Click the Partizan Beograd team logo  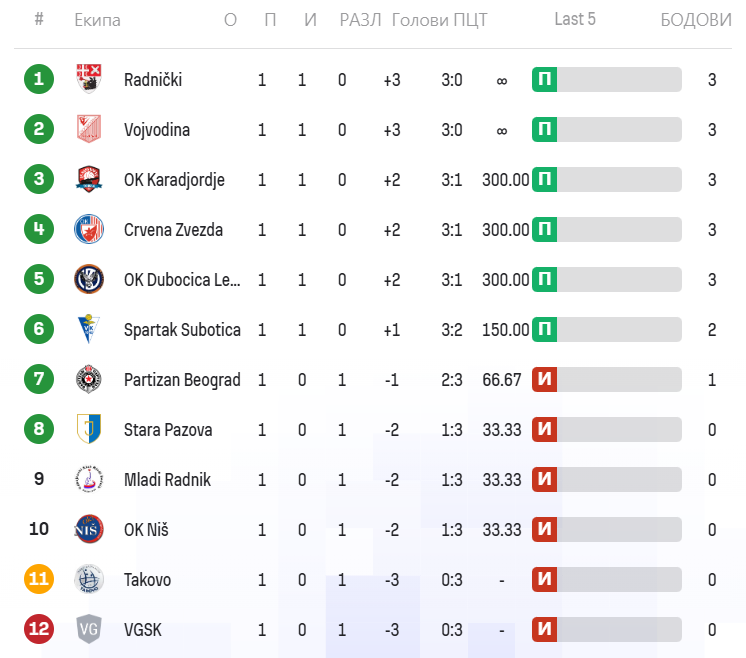(x=89, y=379)
